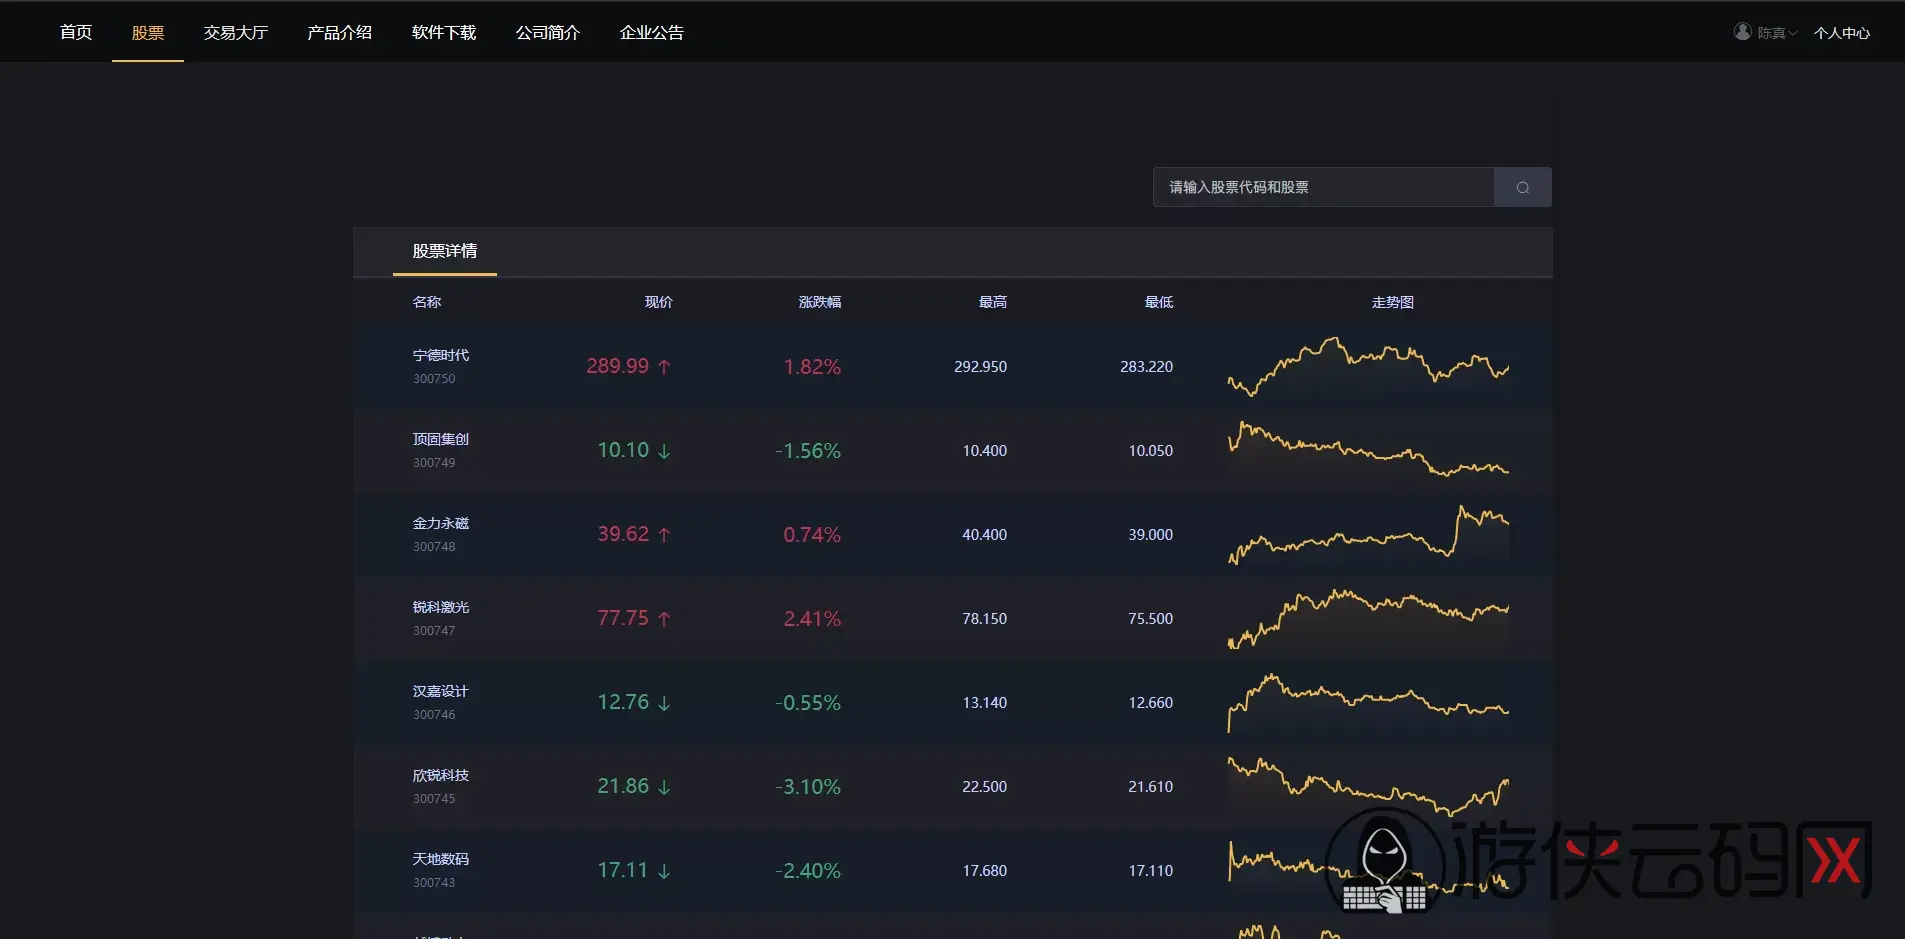This screenshot has width=1905, height=939.
Task: Open the 宁德时代 stock row
Action: pyautogui.click(x=952, y=367)
